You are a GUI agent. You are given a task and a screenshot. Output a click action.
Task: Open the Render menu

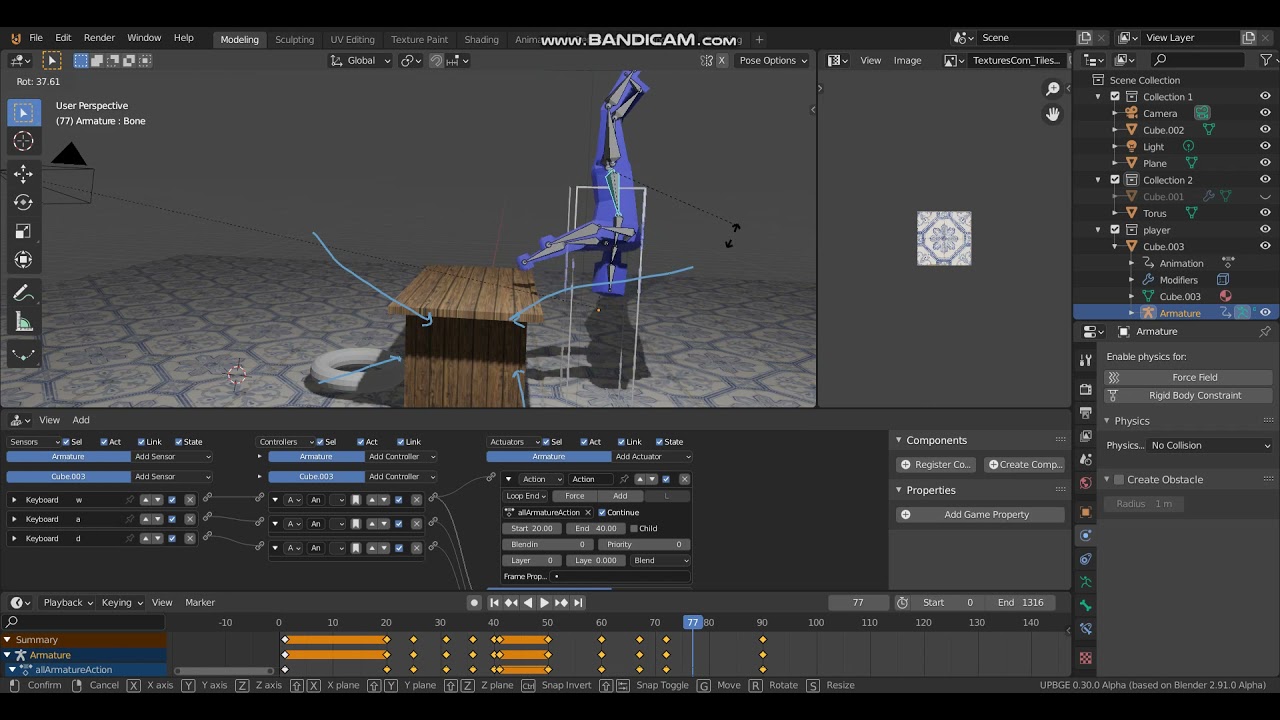99,38
